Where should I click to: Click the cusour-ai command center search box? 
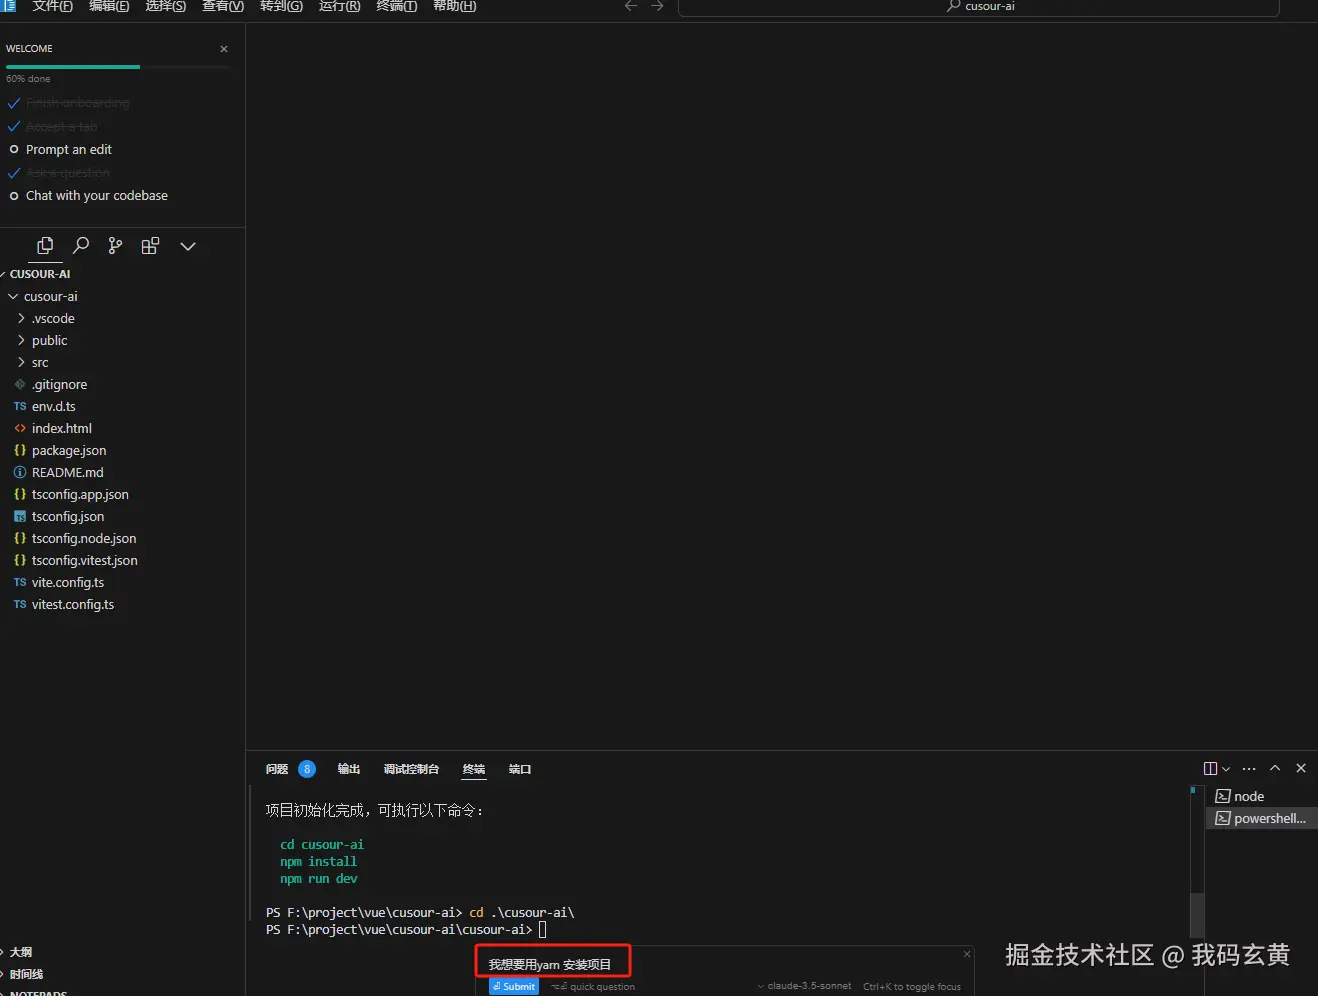tap(979, 7)
